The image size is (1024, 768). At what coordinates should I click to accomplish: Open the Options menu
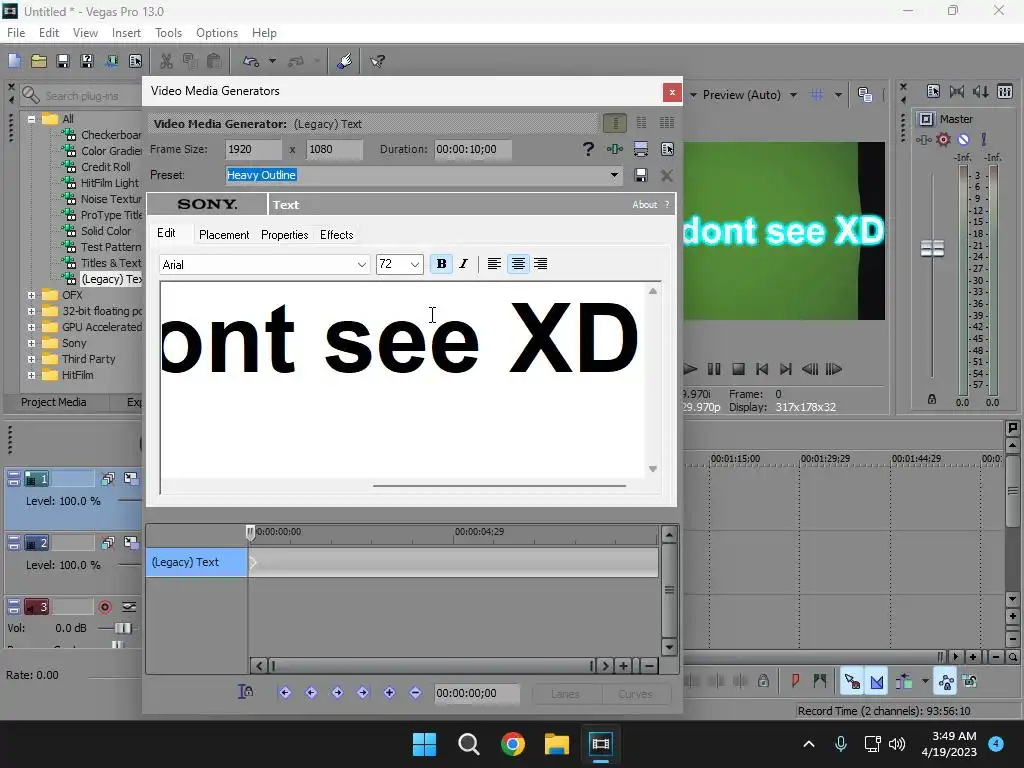pos(217,33)
